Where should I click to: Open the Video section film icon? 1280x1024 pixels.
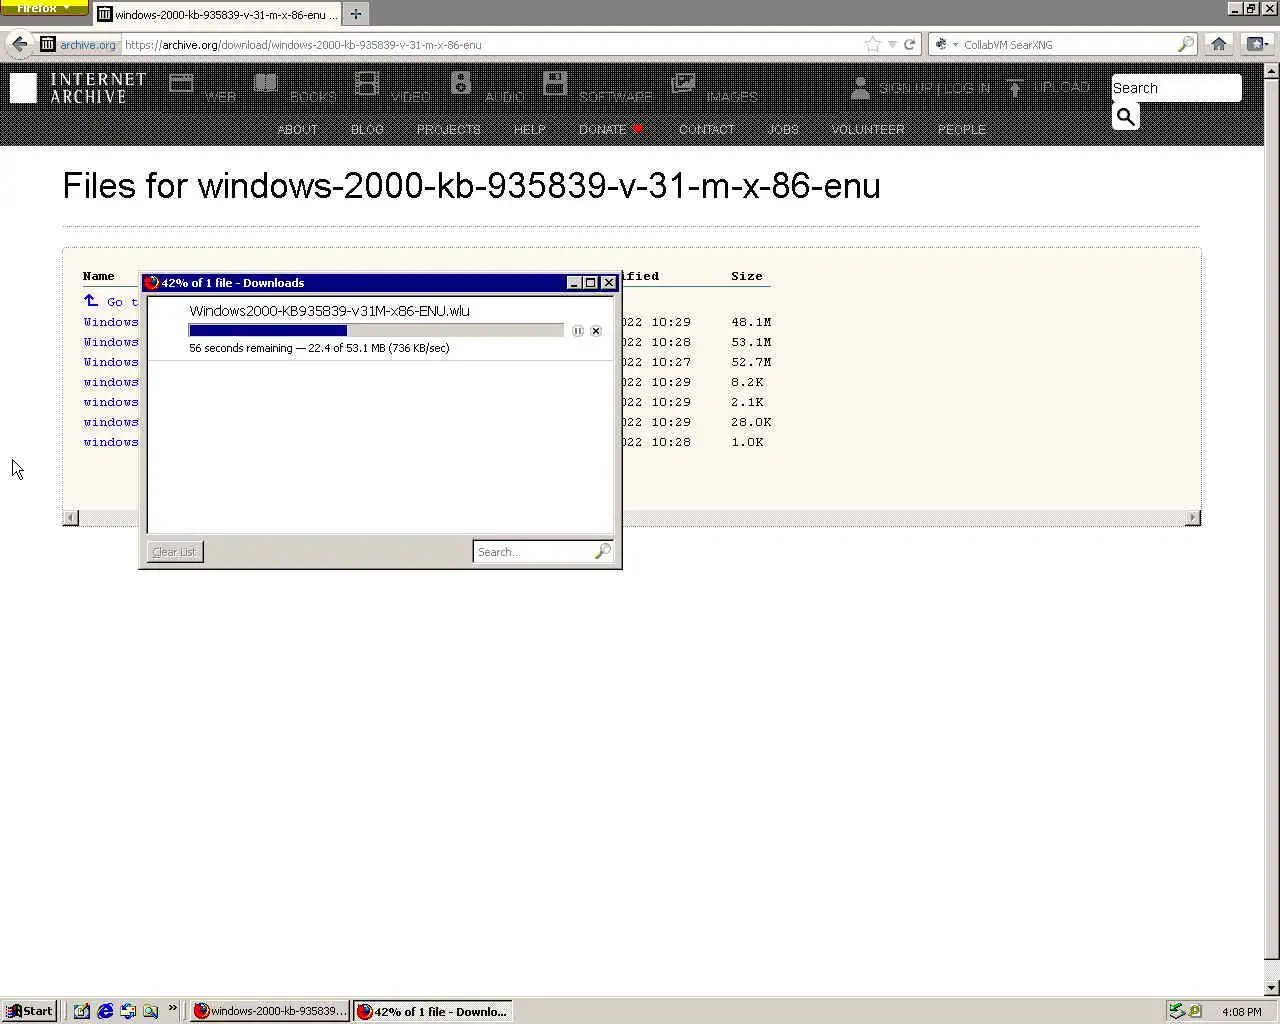367,83
